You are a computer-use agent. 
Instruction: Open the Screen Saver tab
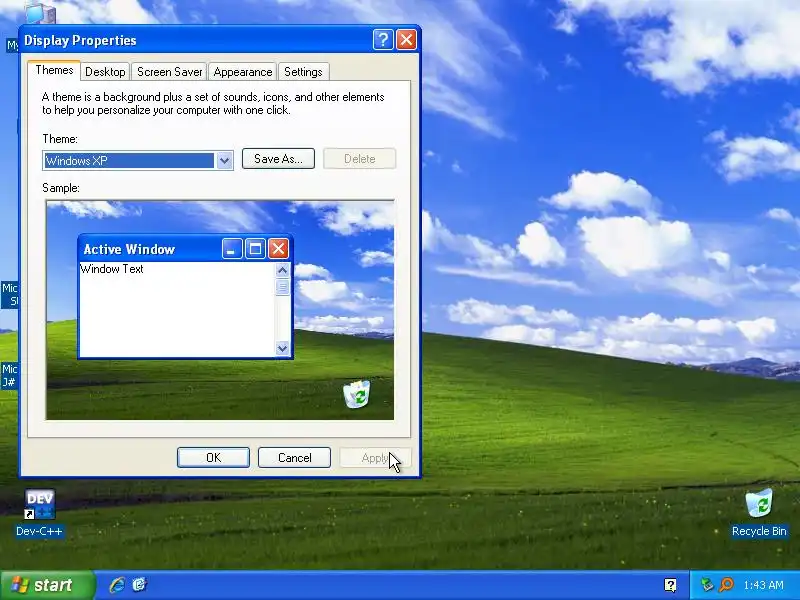169,72
